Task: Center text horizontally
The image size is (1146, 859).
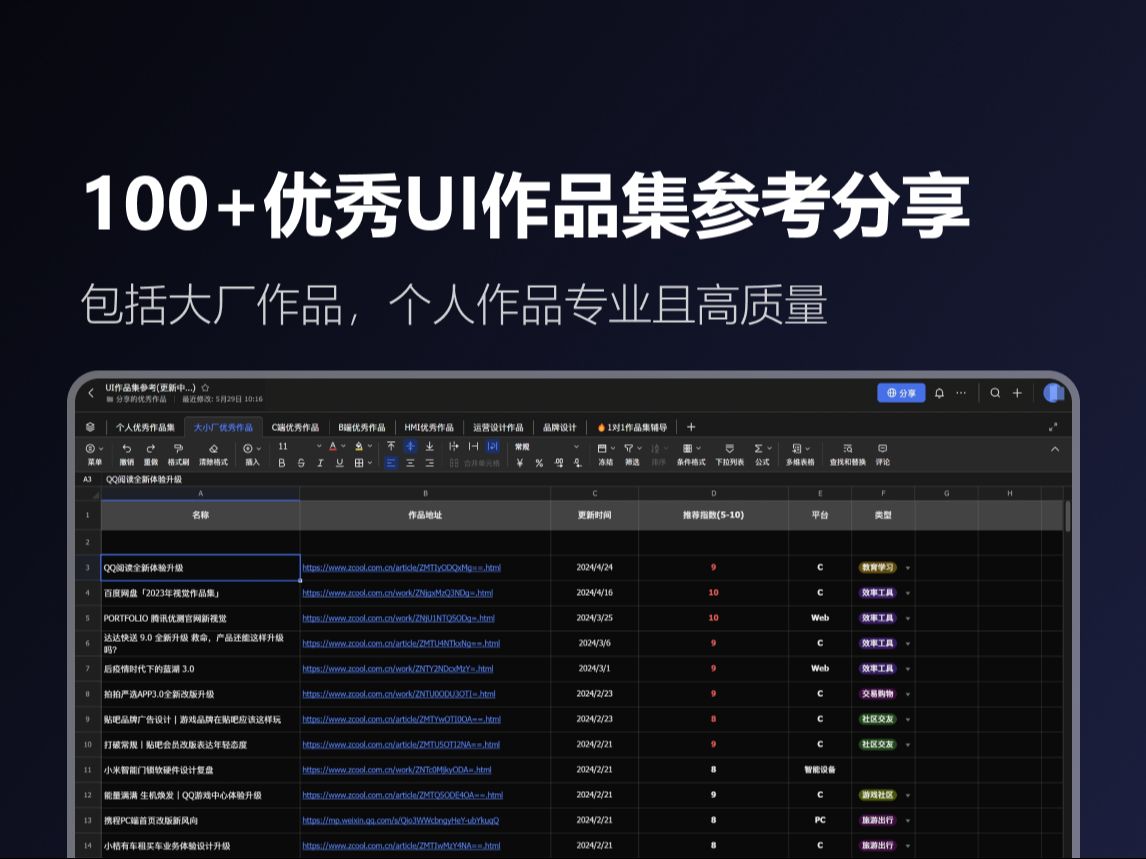Action: (410, 463)
